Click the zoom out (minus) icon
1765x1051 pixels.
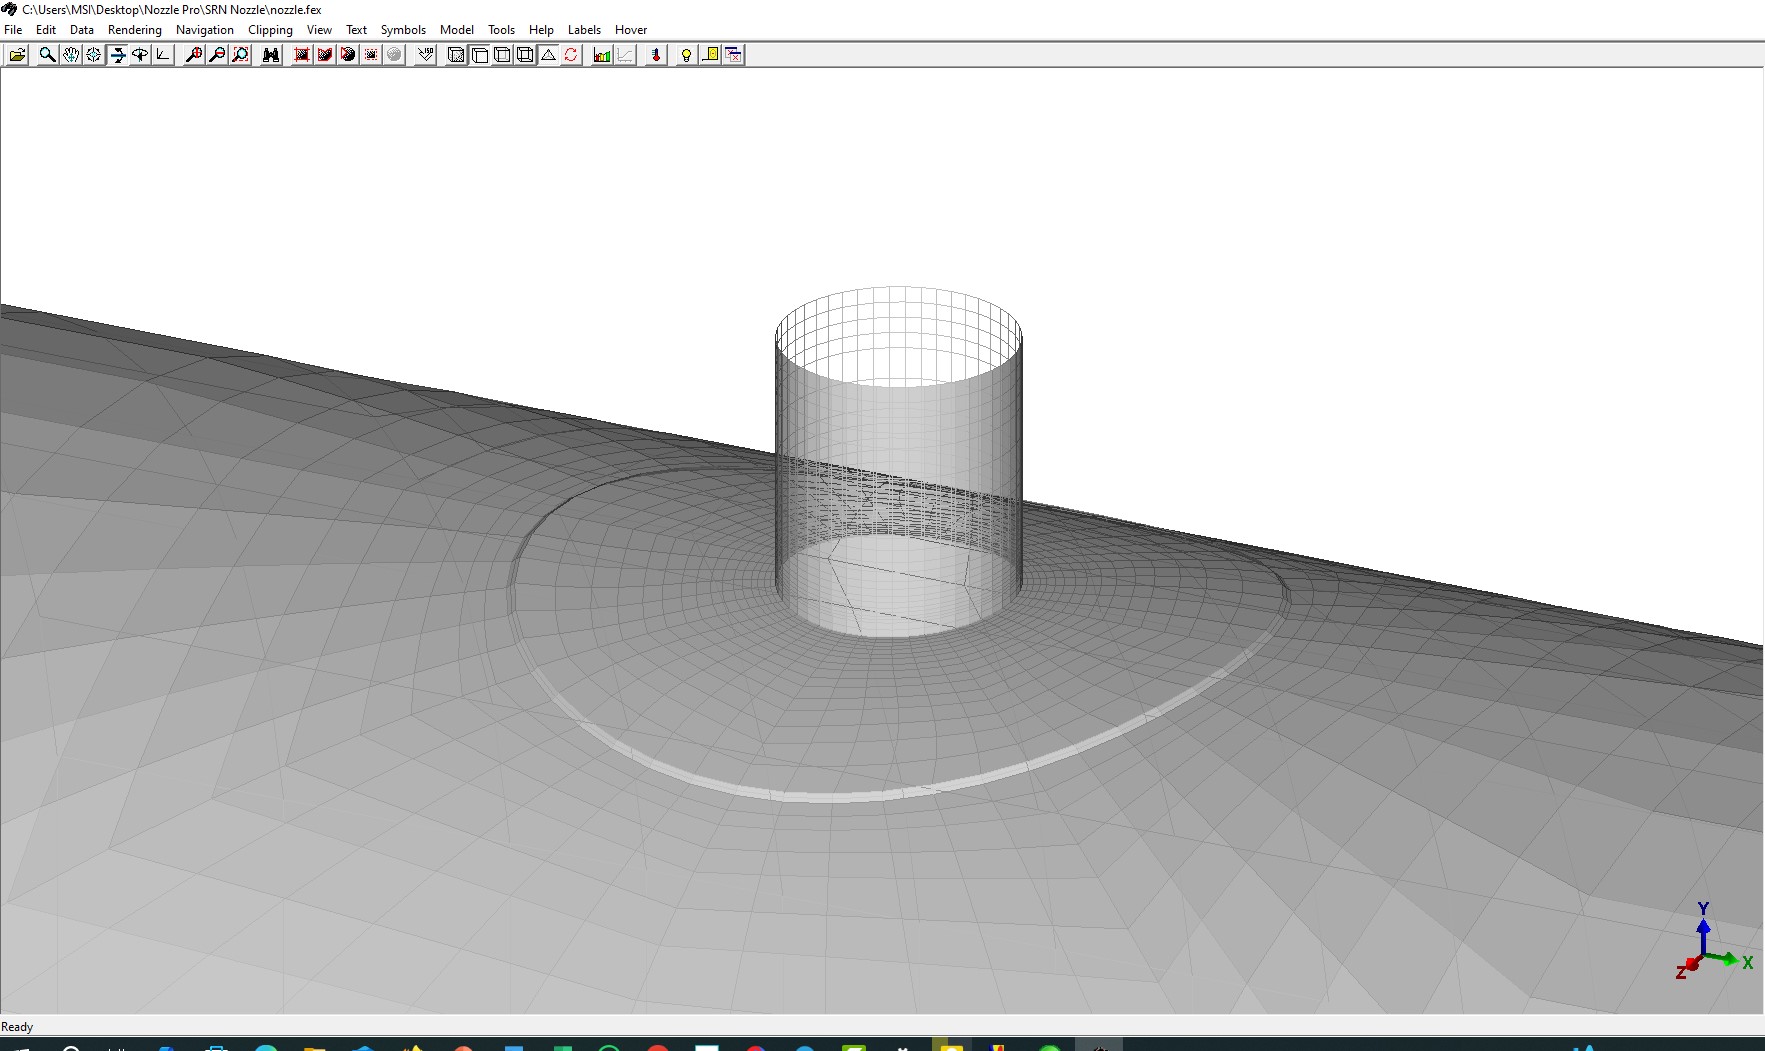217,55
